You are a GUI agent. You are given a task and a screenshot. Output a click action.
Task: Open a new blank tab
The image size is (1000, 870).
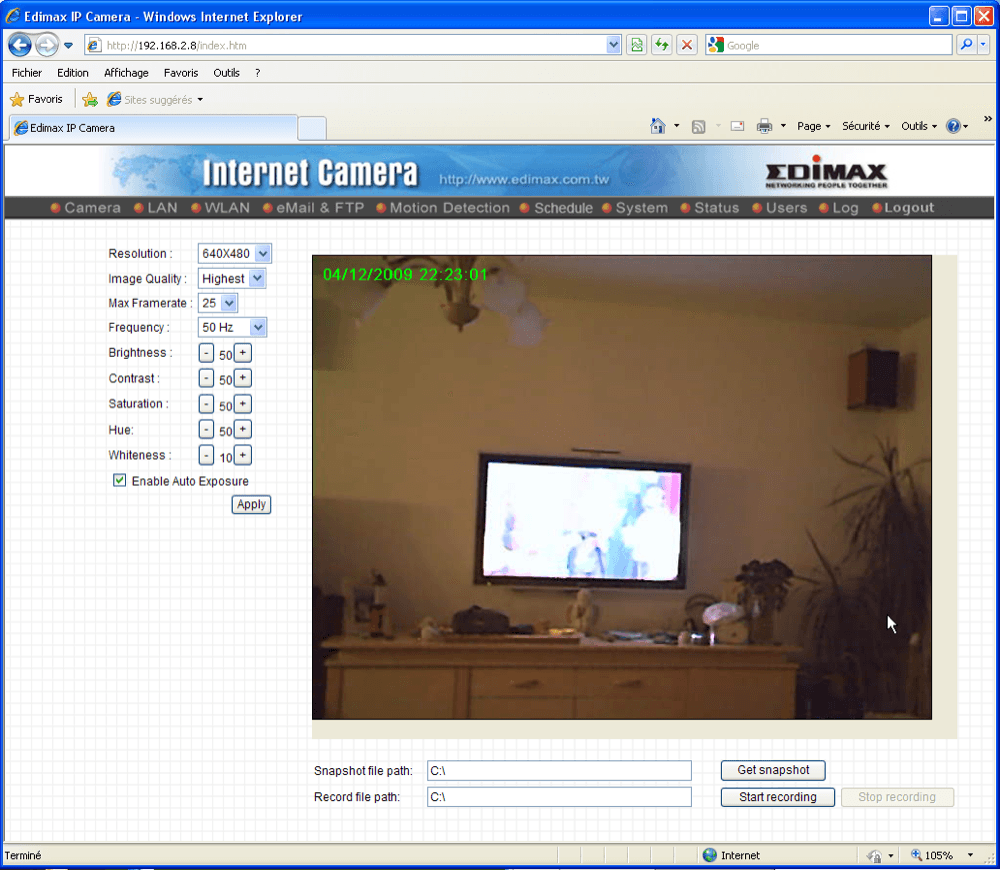[x=312, y=128]
